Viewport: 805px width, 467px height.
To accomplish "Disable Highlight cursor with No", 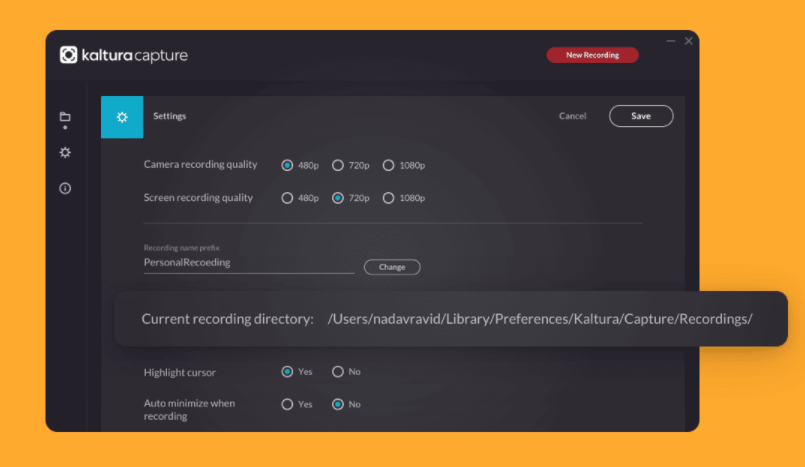I will tap(338, 372).
